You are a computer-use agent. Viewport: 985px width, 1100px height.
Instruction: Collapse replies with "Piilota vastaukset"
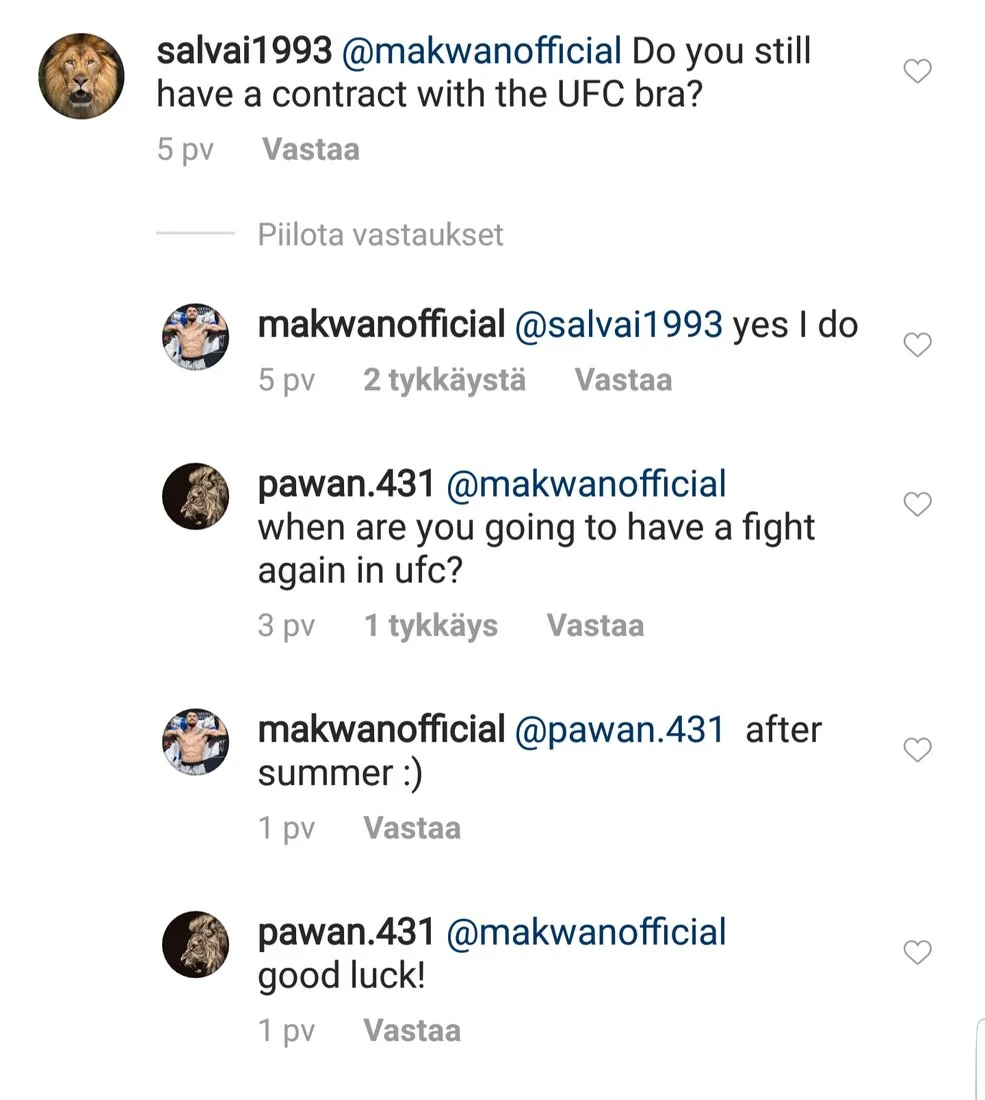380,235
